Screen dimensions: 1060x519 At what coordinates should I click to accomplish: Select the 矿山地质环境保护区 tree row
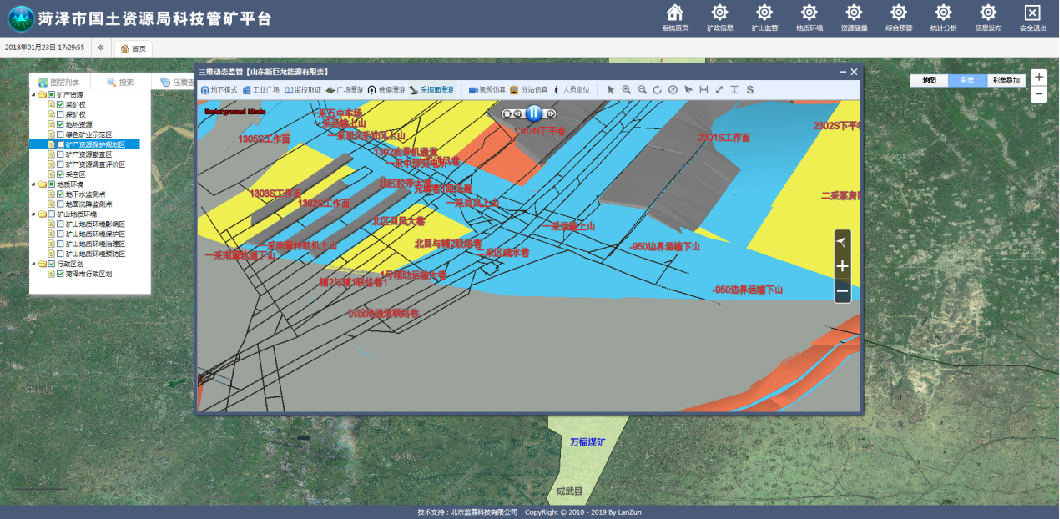(87, 234)
